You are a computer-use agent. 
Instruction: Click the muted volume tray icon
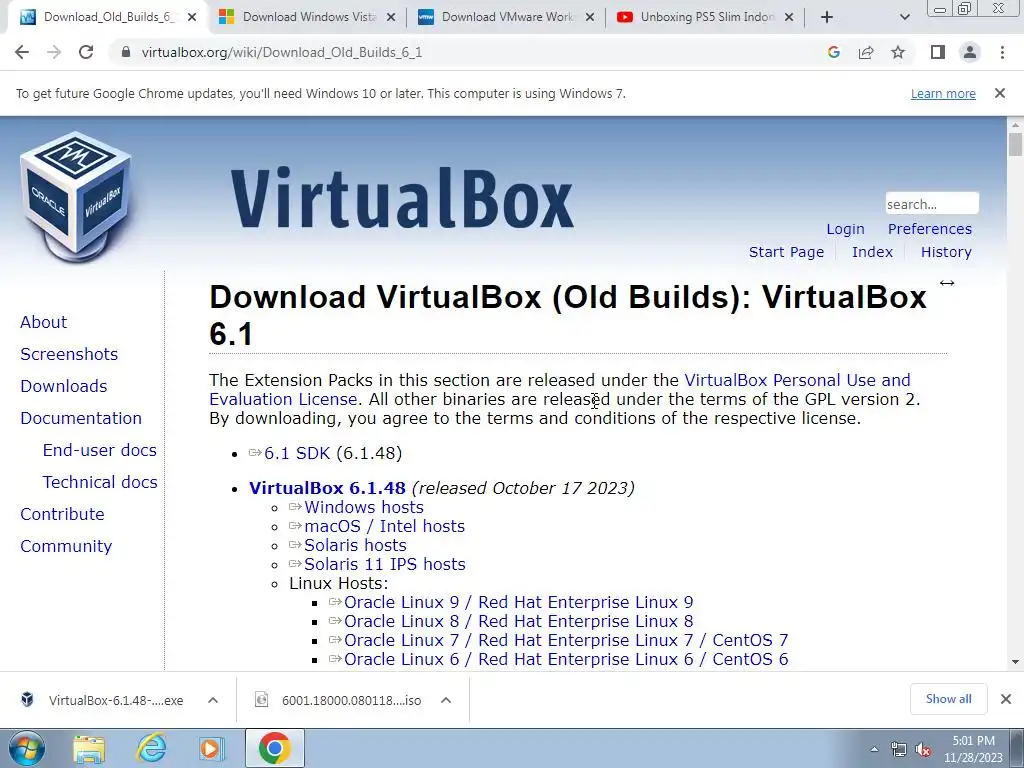pos(923,750)
